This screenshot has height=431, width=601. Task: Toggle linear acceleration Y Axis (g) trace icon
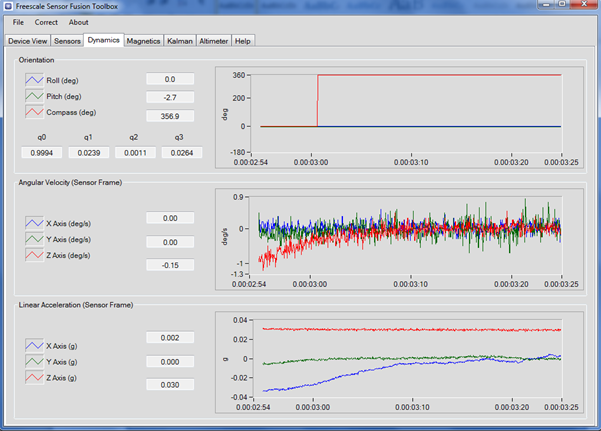(x=34, y=362)
